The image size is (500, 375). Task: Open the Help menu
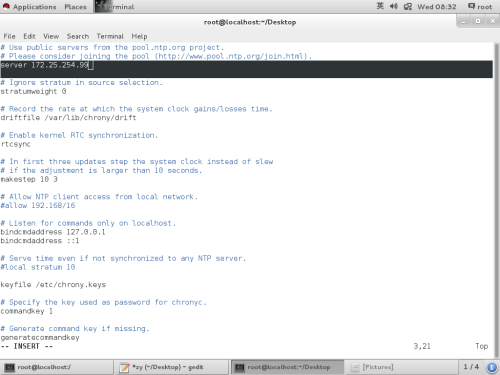pyautogui.click(x=139, y=36)
